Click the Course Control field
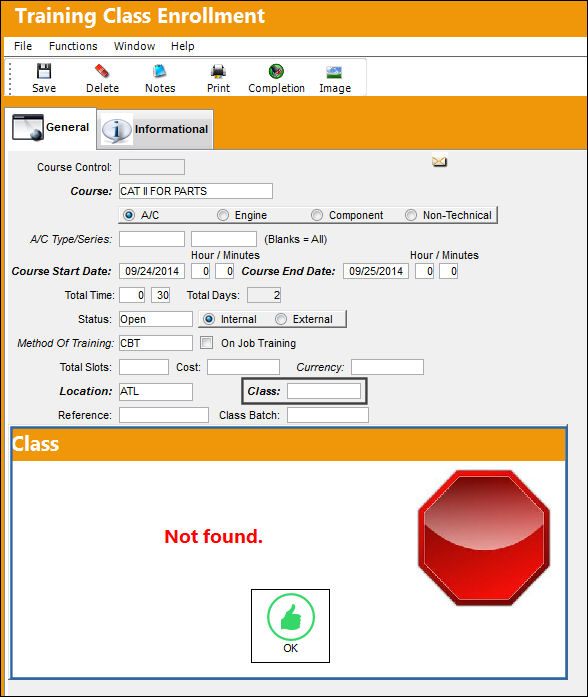The width and height of the screenshot is (588, 697). point(152,167)
